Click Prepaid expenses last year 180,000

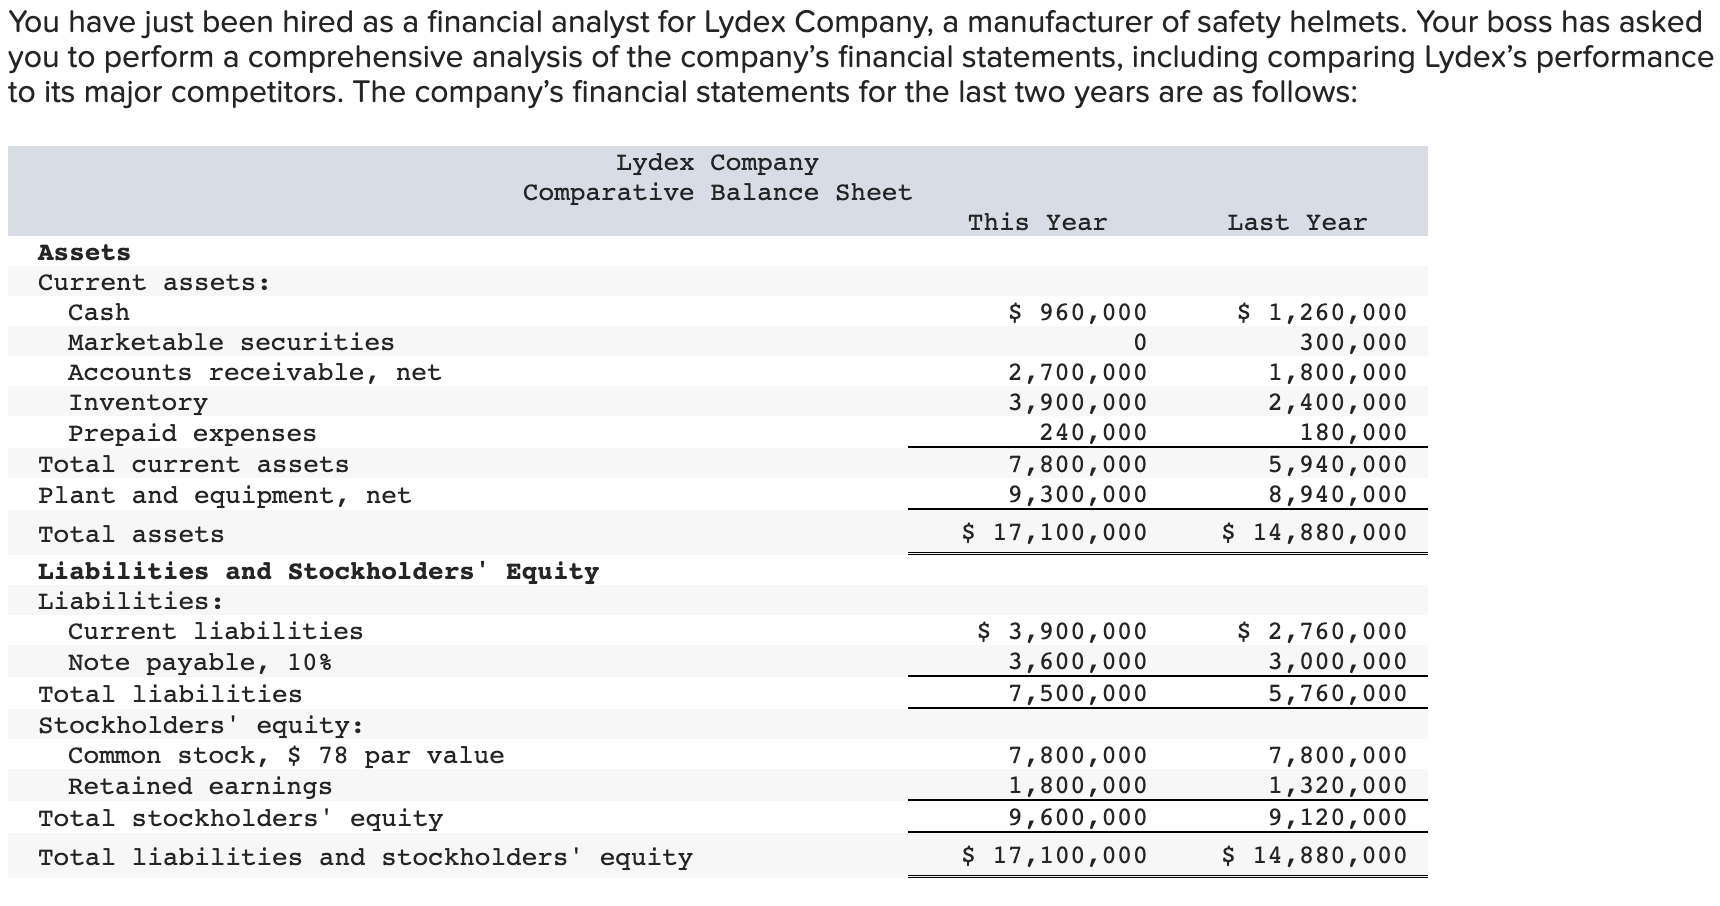click(x=1352, y=433)
